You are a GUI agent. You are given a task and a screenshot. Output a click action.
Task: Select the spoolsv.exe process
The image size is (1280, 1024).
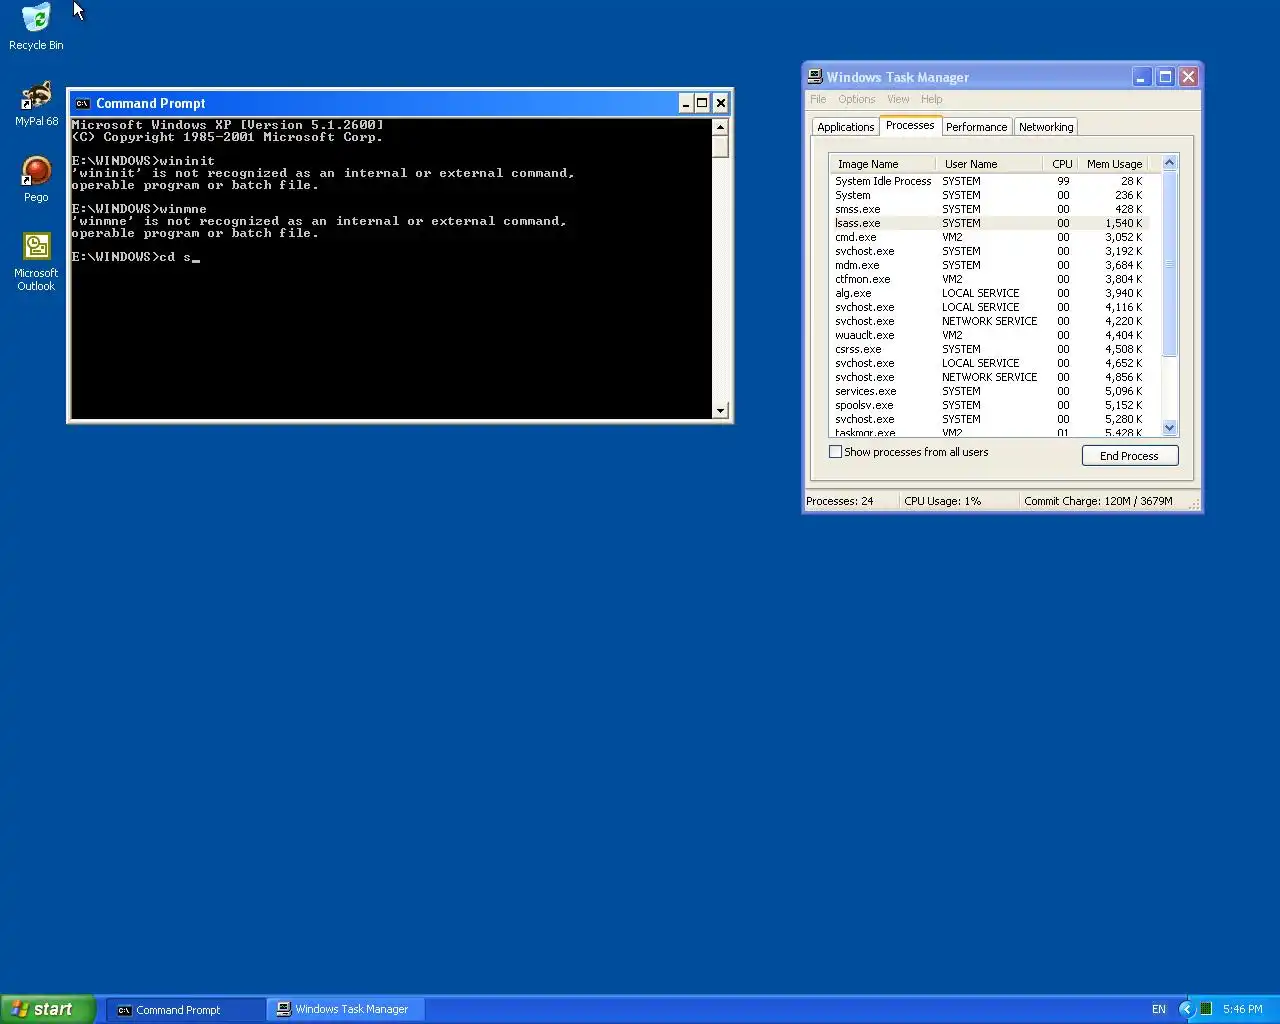(x=989, y=405)
